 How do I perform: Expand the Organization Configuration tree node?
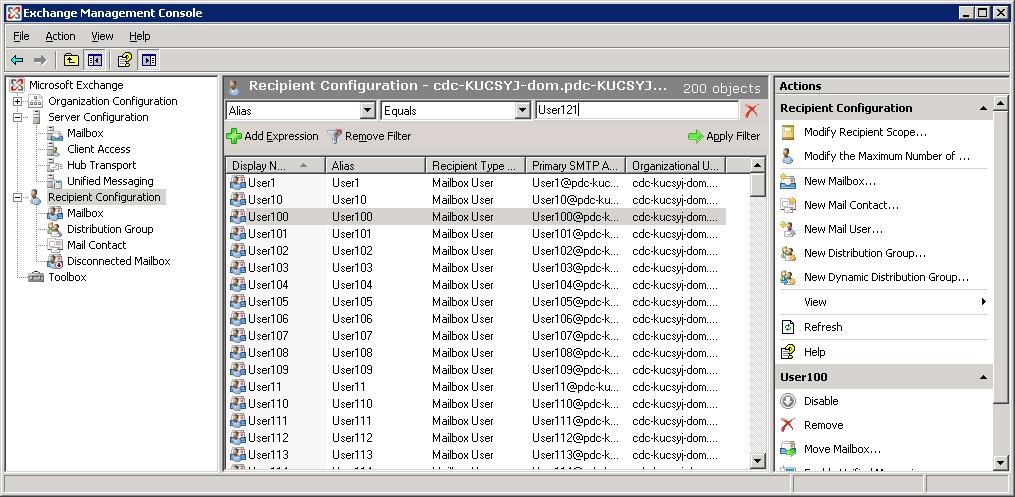point(17,101)
